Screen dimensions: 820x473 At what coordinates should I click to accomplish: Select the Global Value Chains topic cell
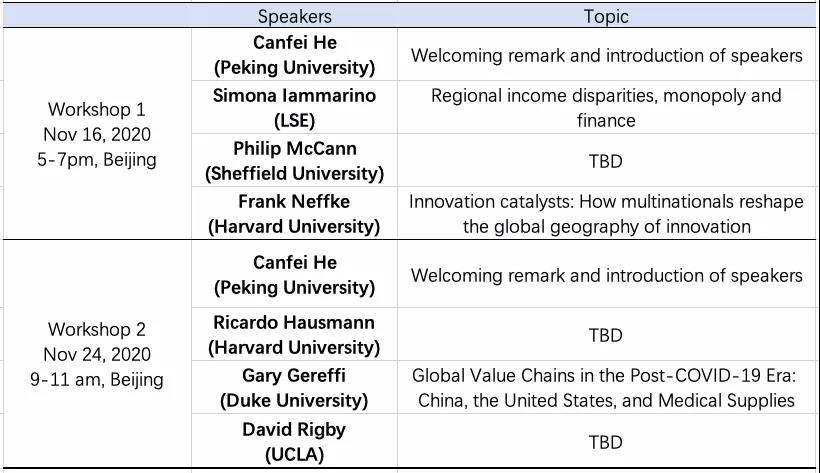(x=606, y=388)
